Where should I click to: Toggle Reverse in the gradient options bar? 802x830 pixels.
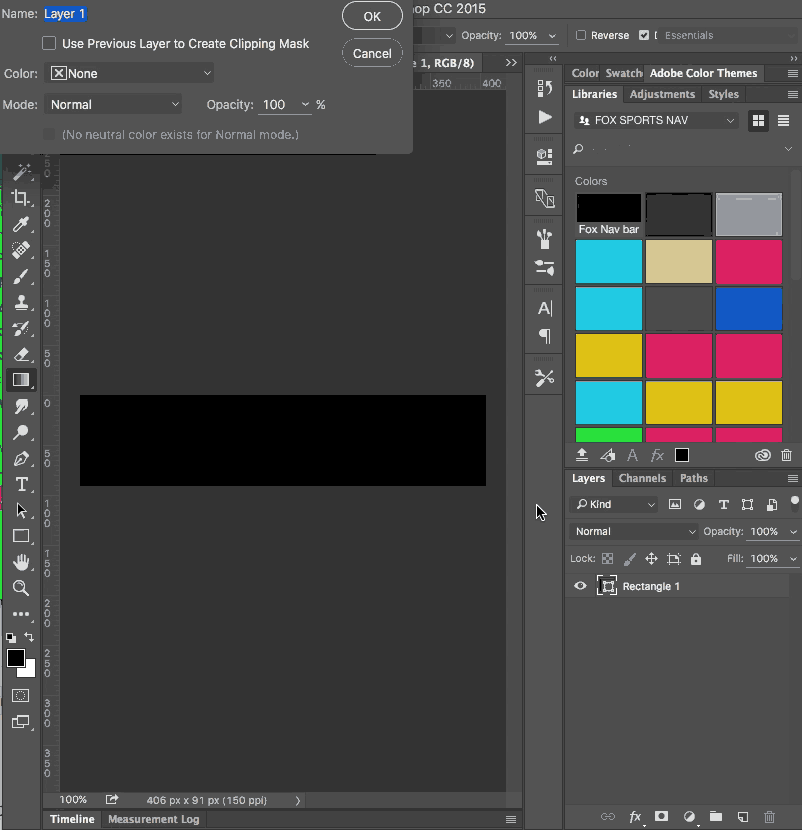[579, 34]
